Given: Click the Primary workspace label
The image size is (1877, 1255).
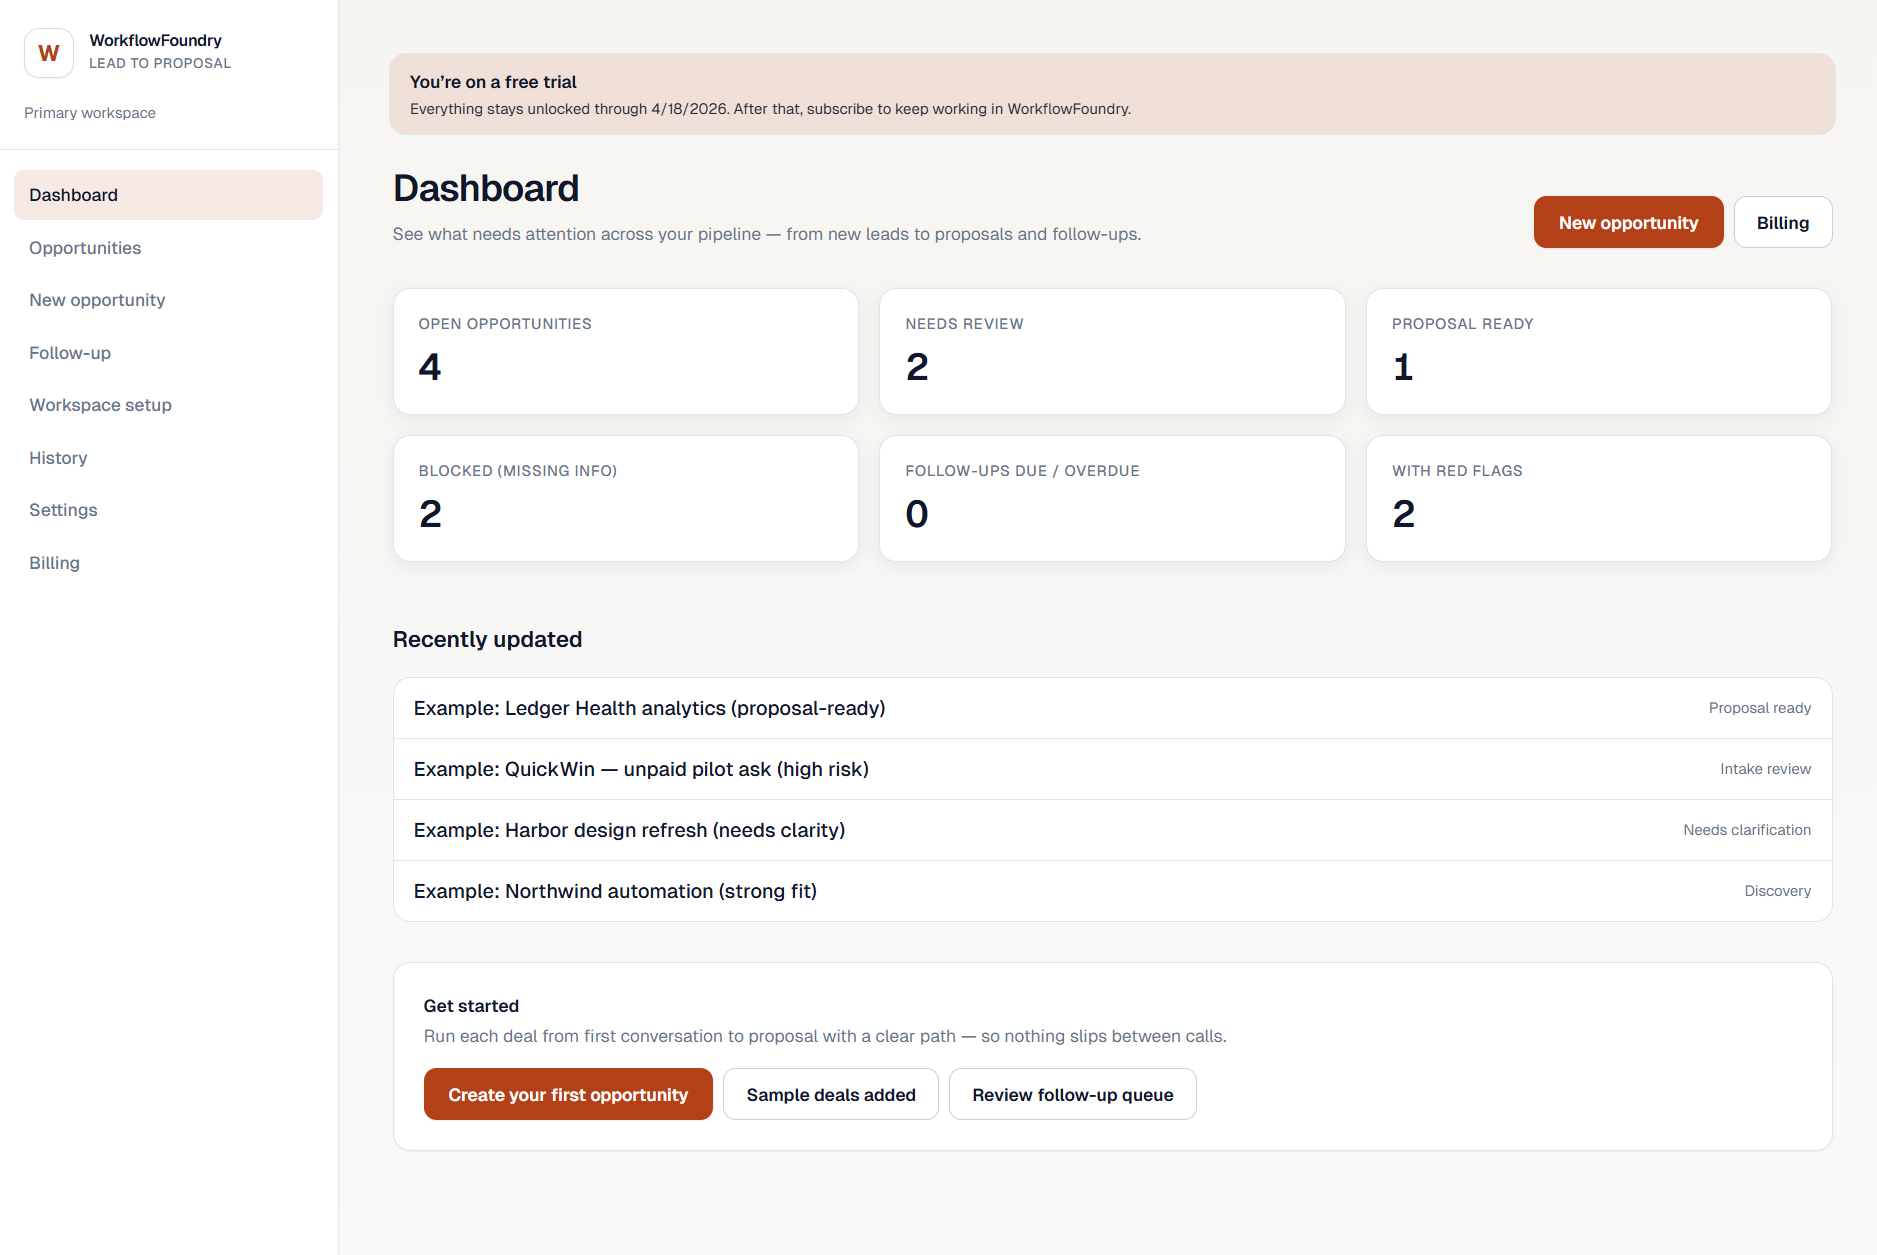Looking at the screenshot, I should [x=89, y=112].
